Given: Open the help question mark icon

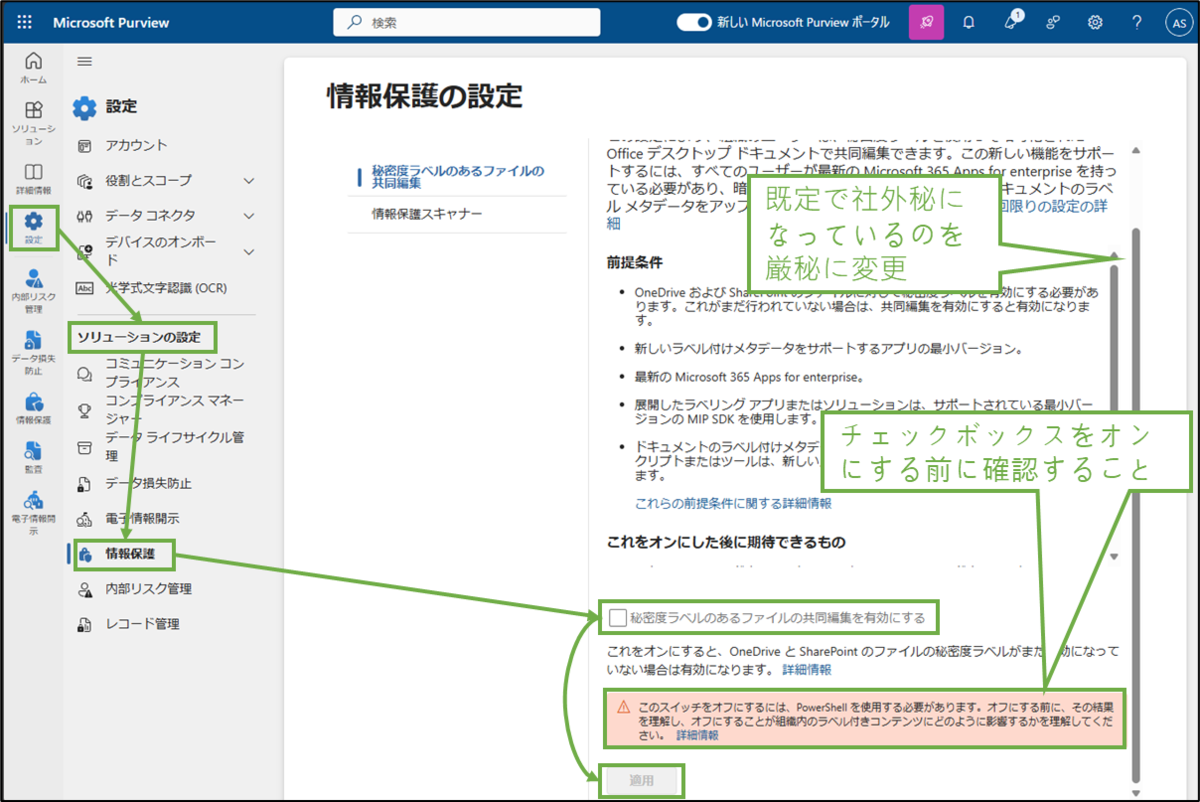Looking at the screenshot, I should coord(1137,22).
